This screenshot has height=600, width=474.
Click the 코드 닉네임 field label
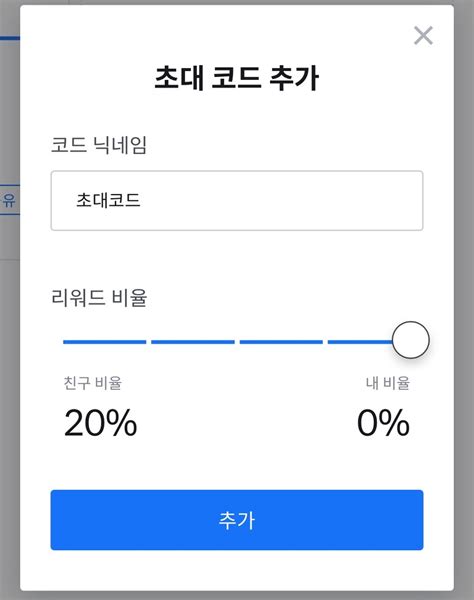[99, 145]
